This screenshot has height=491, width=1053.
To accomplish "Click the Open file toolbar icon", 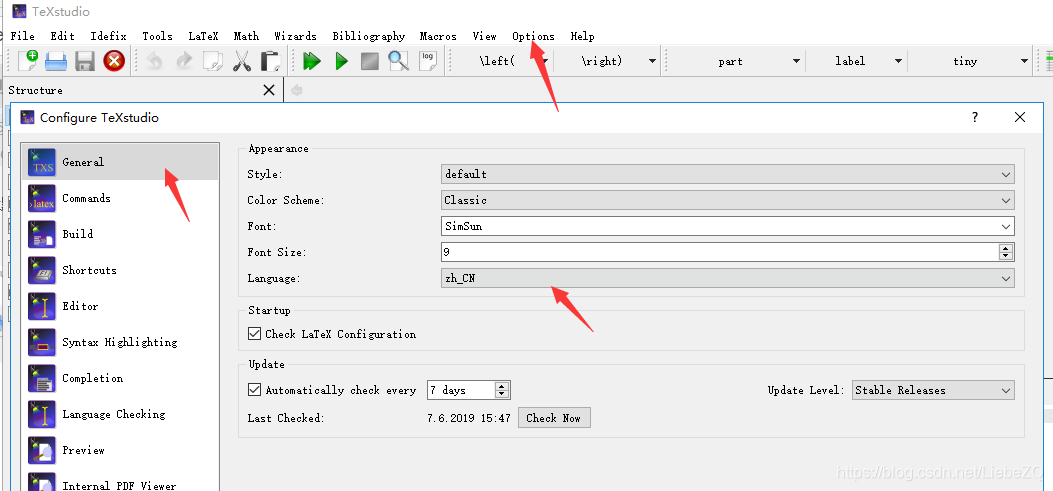I will [x=56, y=61].
